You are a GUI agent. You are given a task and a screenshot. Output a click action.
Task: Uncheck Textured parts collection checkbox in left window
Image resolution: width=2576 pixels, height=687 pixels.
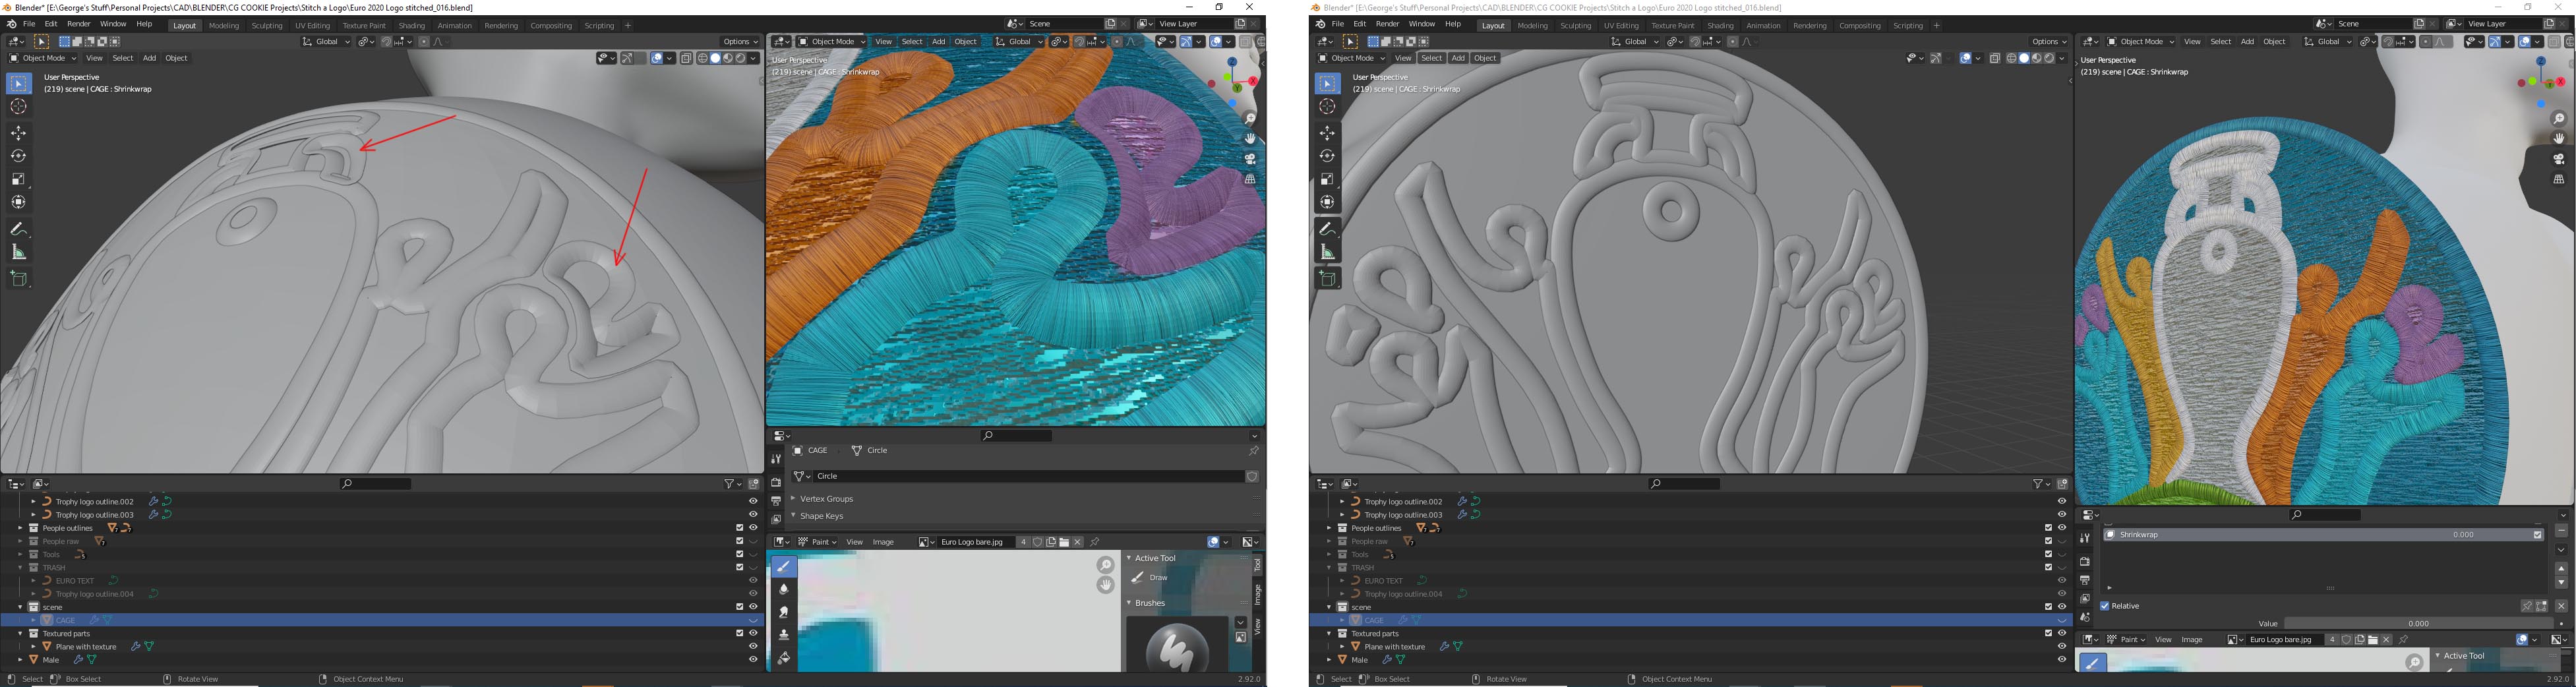(x=740, y=633)
